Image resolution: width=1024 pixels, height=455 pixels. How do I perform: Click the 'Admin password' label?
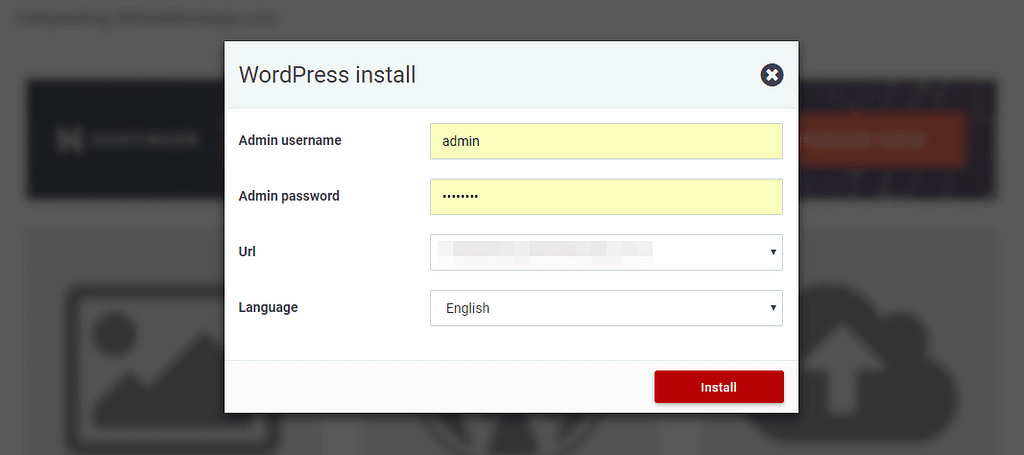(289, 196)
